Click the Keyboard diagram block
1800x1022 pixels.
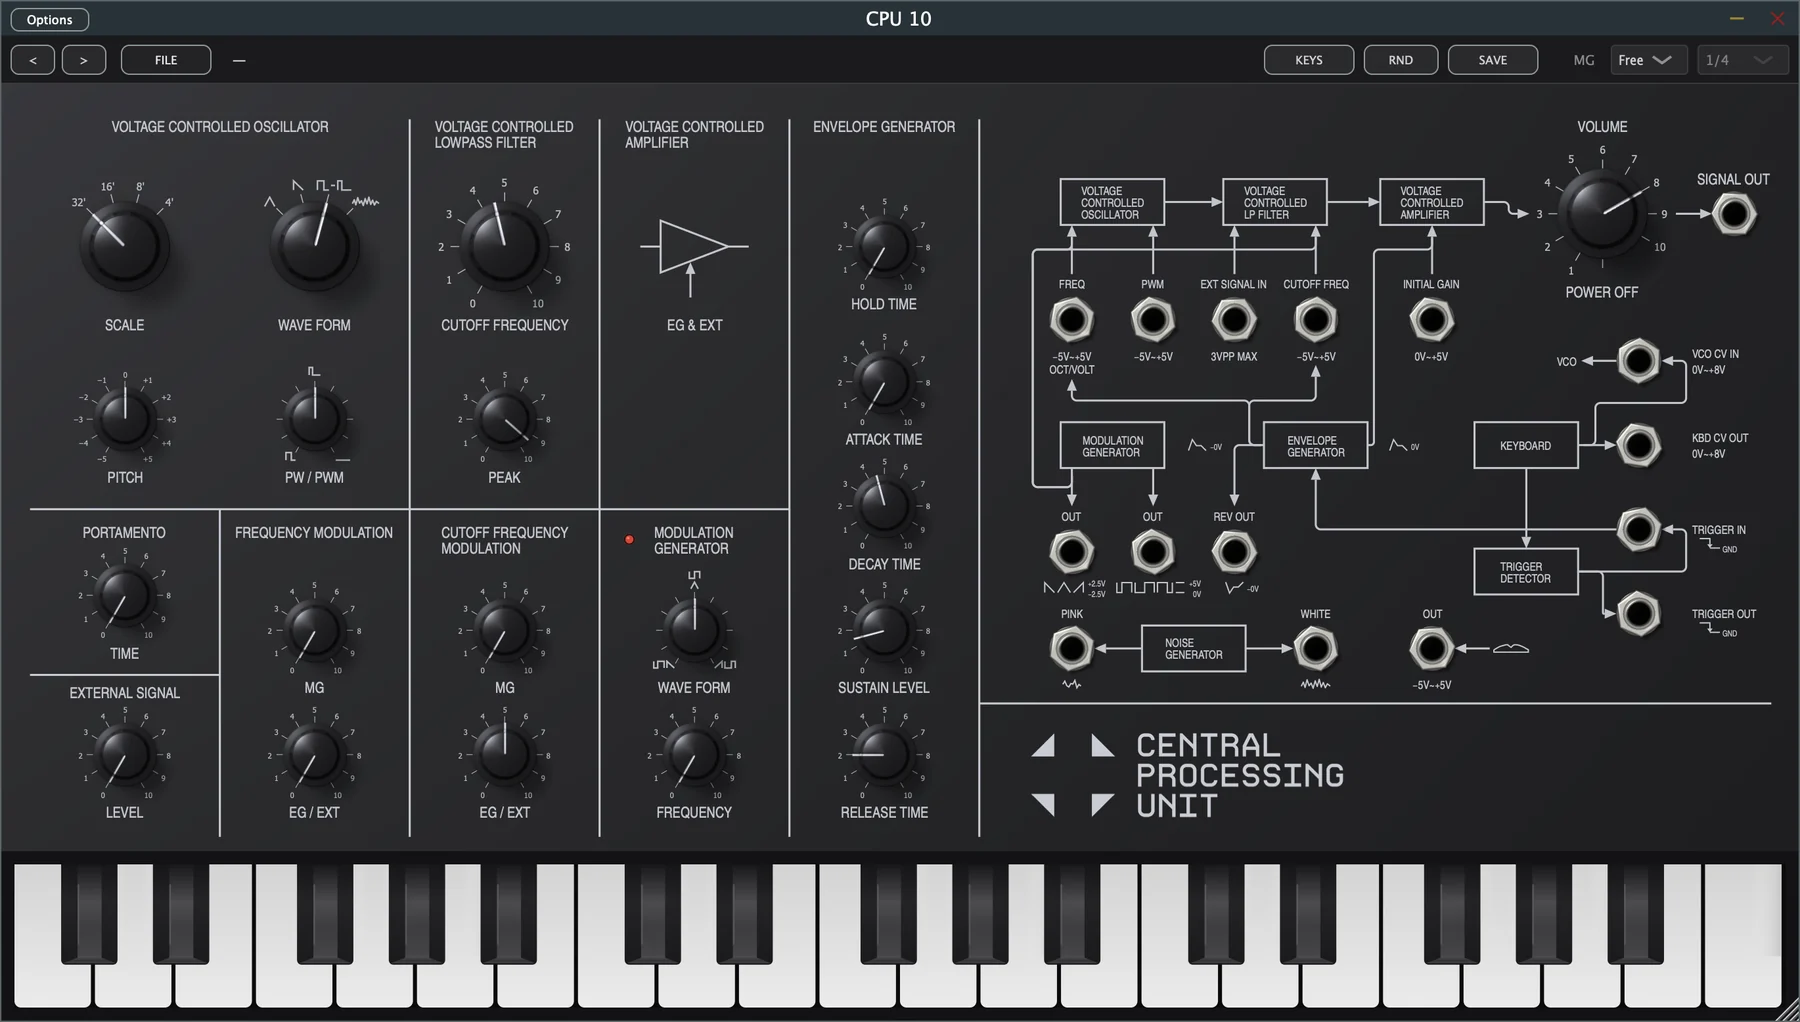pyautogui.click(x=1526, y=446)
